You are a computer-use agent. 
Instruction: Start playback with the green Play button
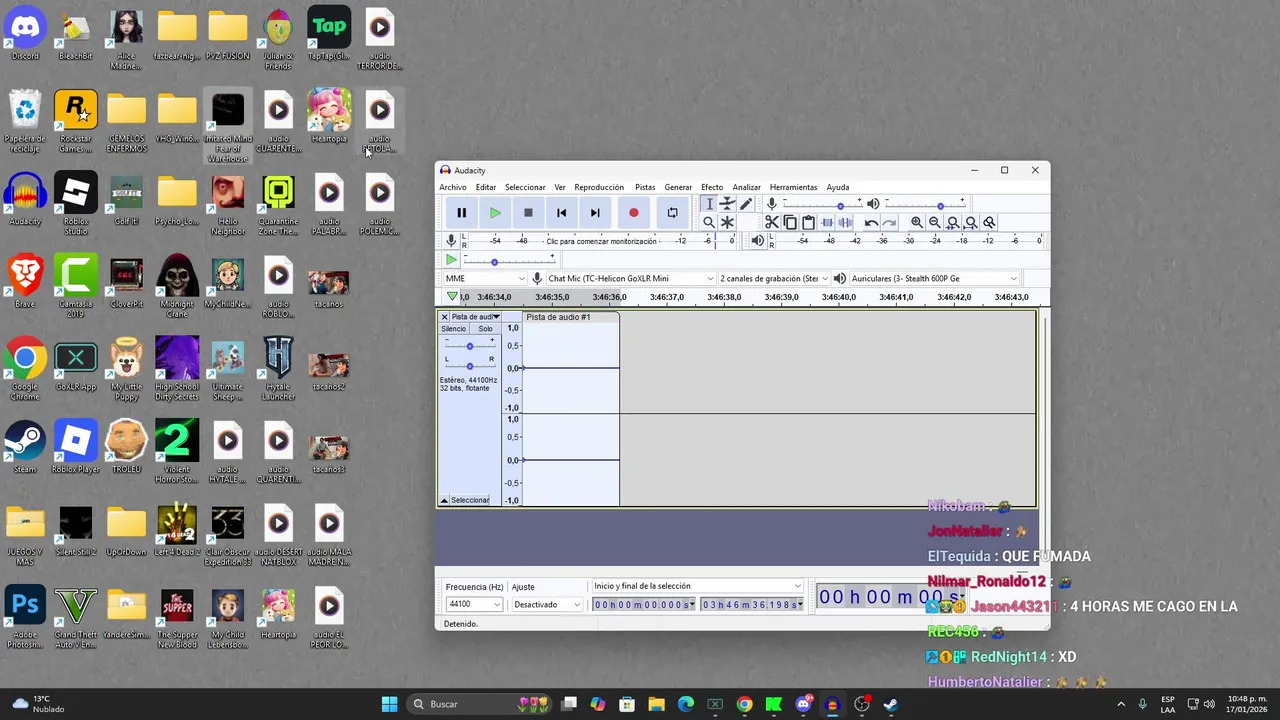click(495, 212)
